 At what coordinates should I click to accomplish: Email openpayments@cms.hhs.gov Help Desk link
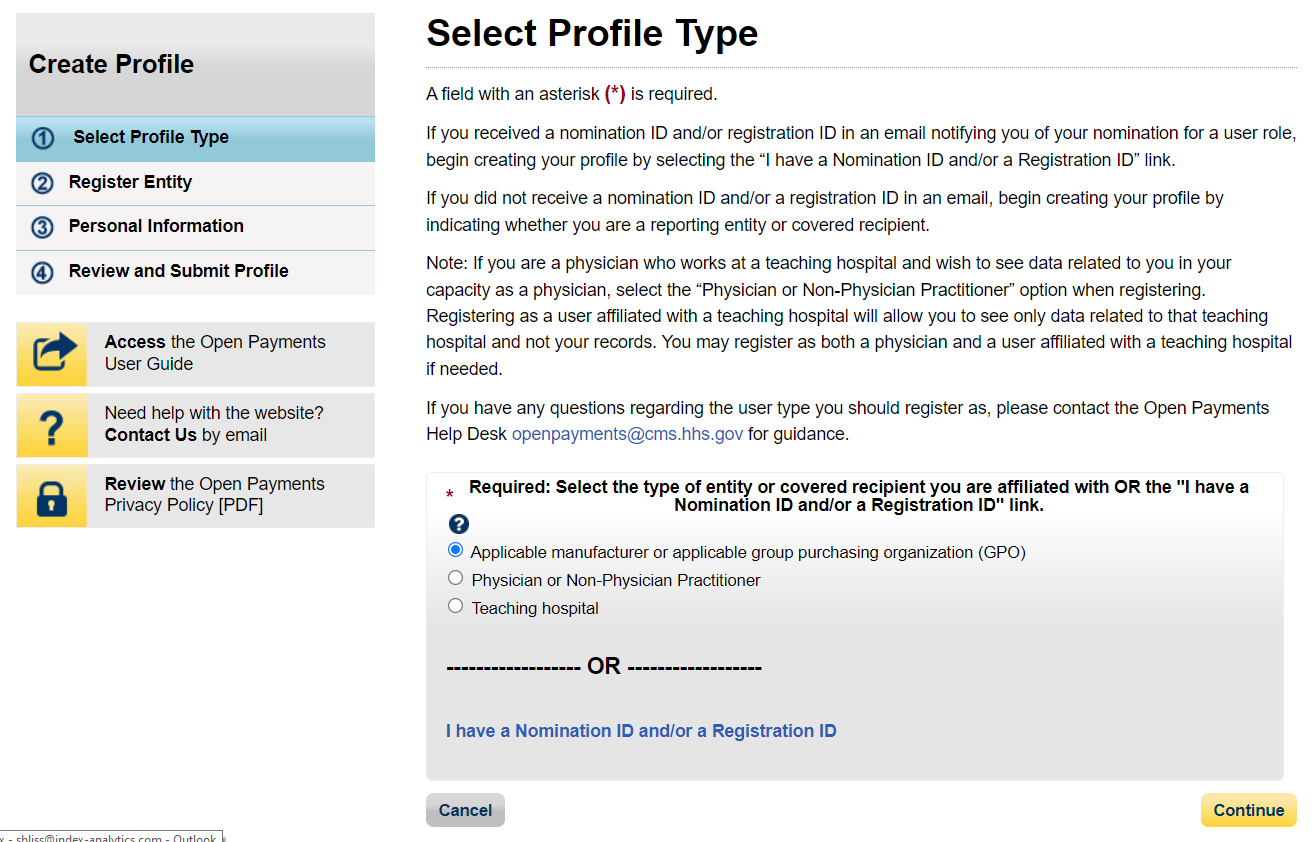[x=627, y=434]
